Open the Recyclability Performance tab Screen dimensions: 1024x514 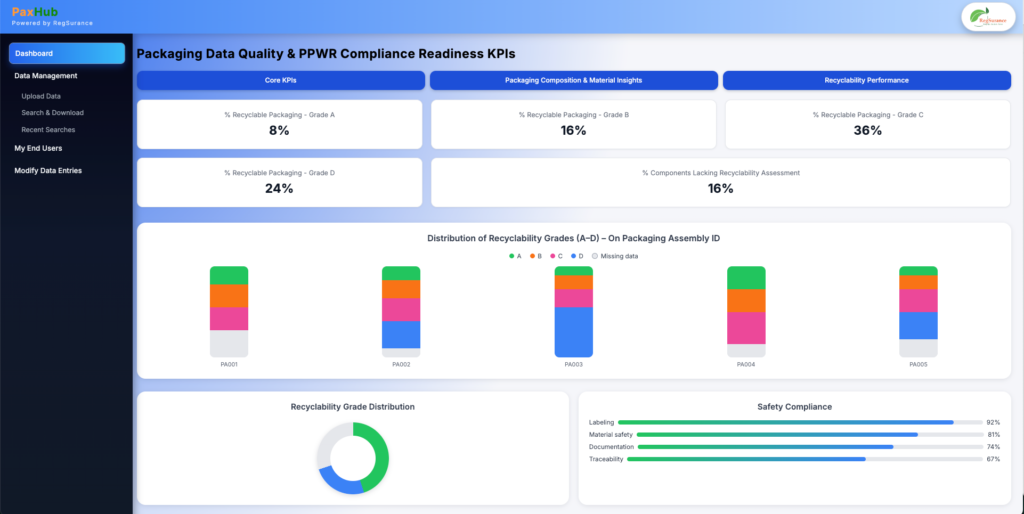tap(867, 80)
